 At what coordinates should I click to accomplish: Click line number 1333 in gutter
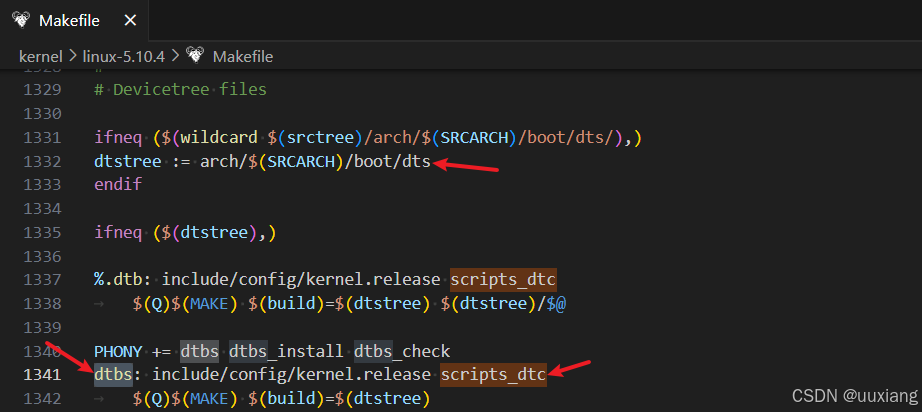point(42,185)
